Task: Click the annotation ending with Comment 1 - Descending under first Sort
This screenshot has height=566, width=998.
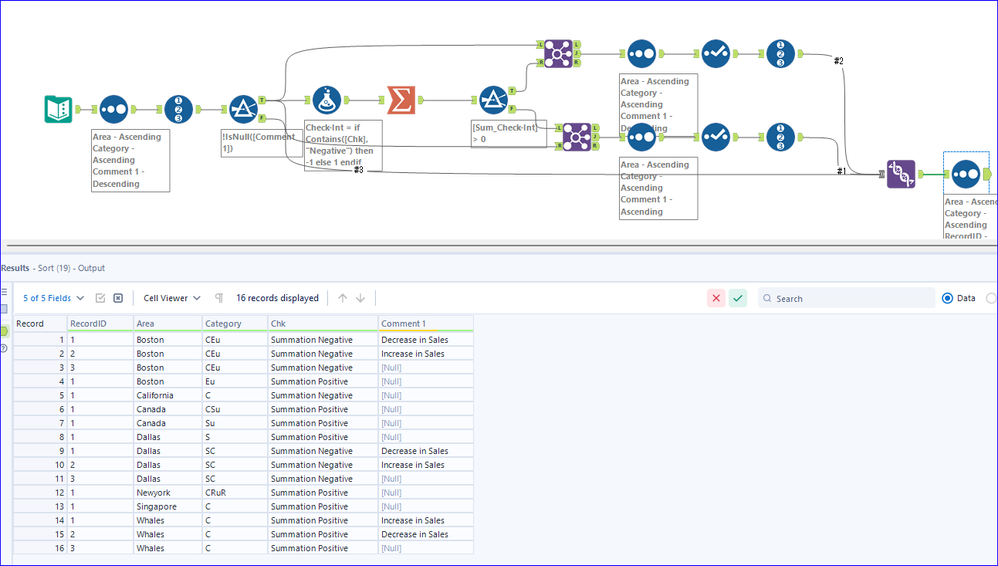Action: click(130, 160)
